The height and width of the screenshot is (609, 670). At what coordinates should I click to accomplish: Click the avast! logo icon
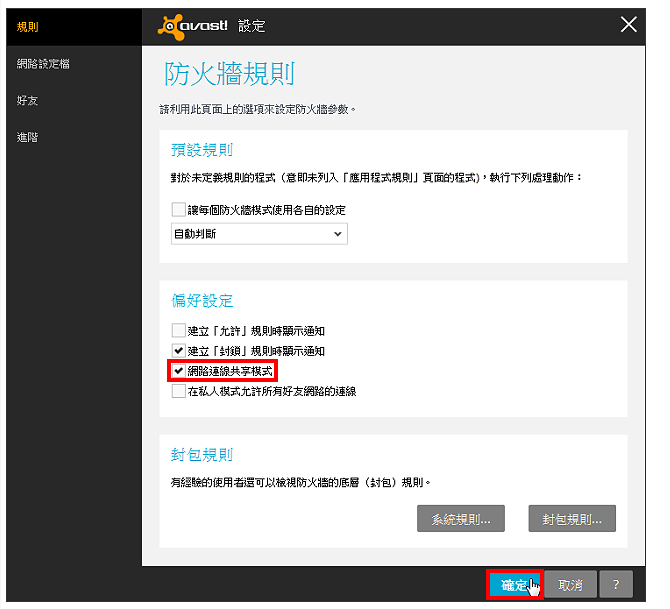171,26
